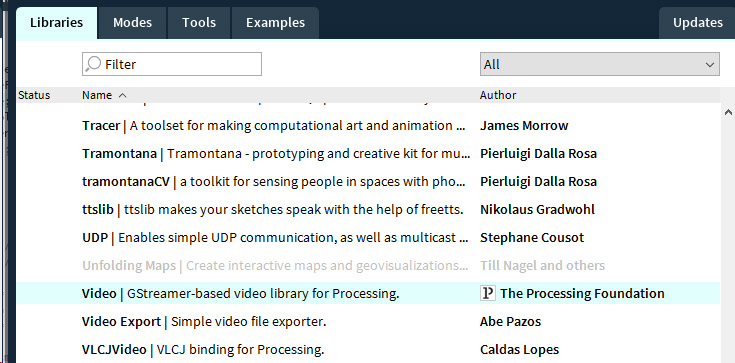Select the UDP library row
Image resolution: width=735 pixels, height=363 pixels.
[368, 237]
